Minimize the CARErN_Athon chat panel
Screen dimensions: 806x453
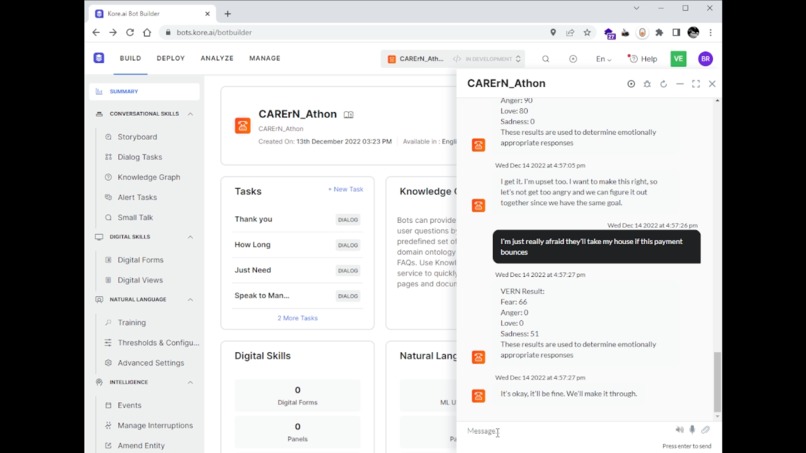(x=680, y=84)
